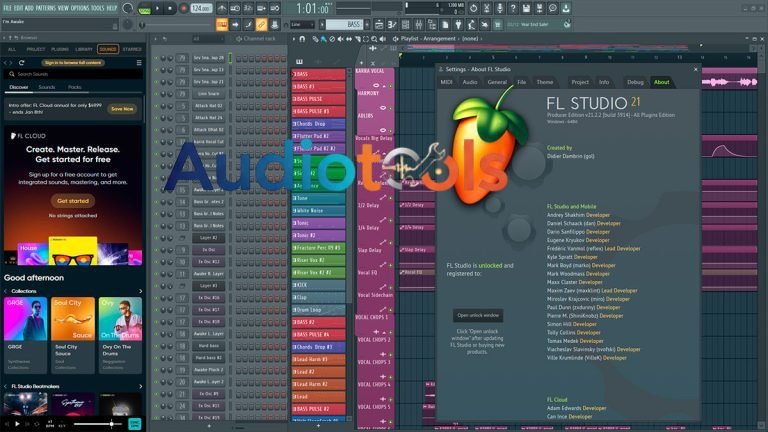Screen dimensions: 768x432
Task: Open the Soul City Sauce collection thumbnail
Action: click(72, 319)
